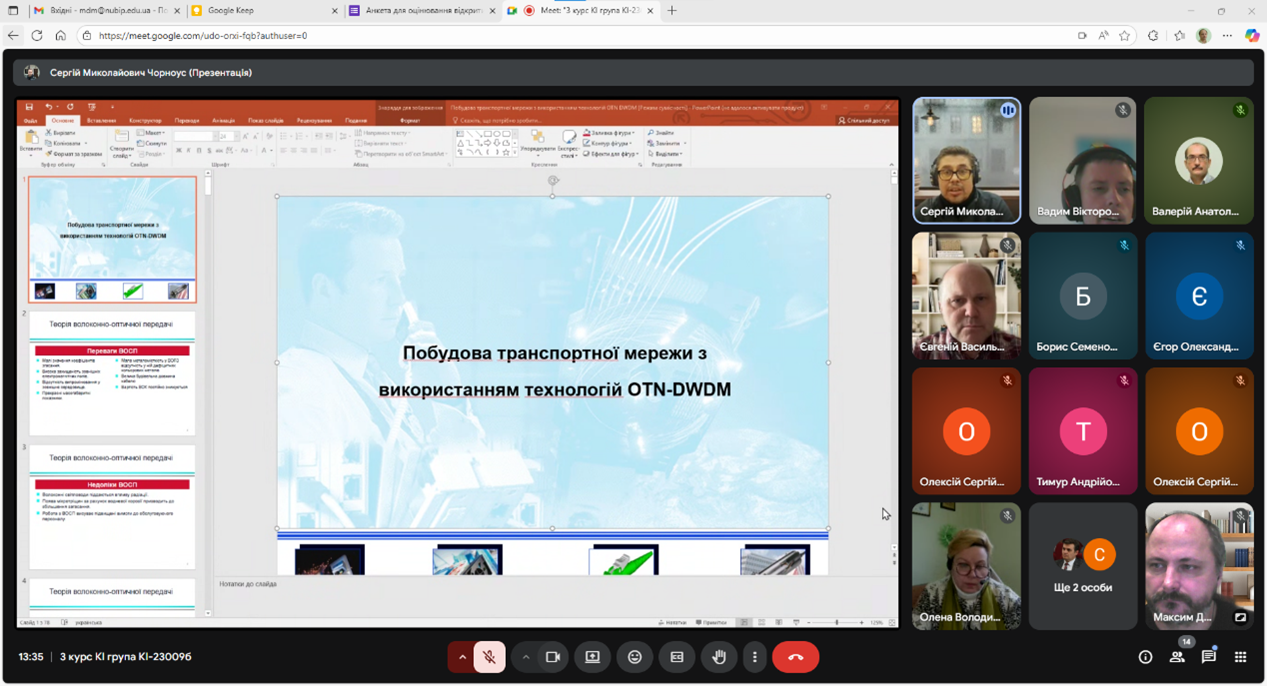Select the 'Ще 2 особи' participants tile

click(1083, 566)
